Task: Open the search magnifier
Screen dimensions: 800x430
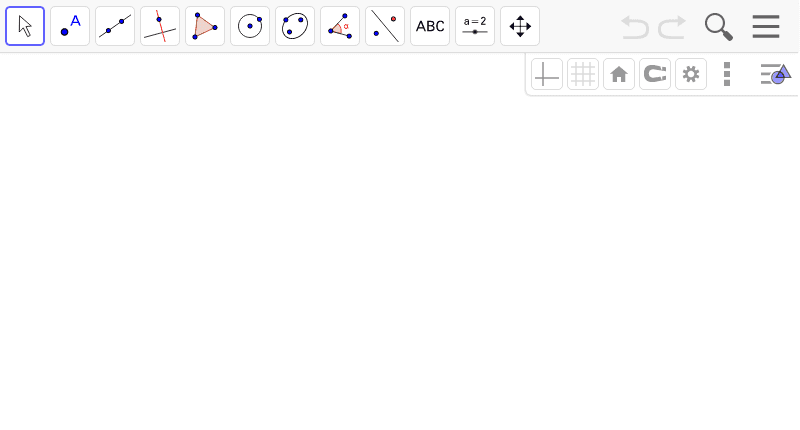Action: pyautogui.click(x=718, y=27)
